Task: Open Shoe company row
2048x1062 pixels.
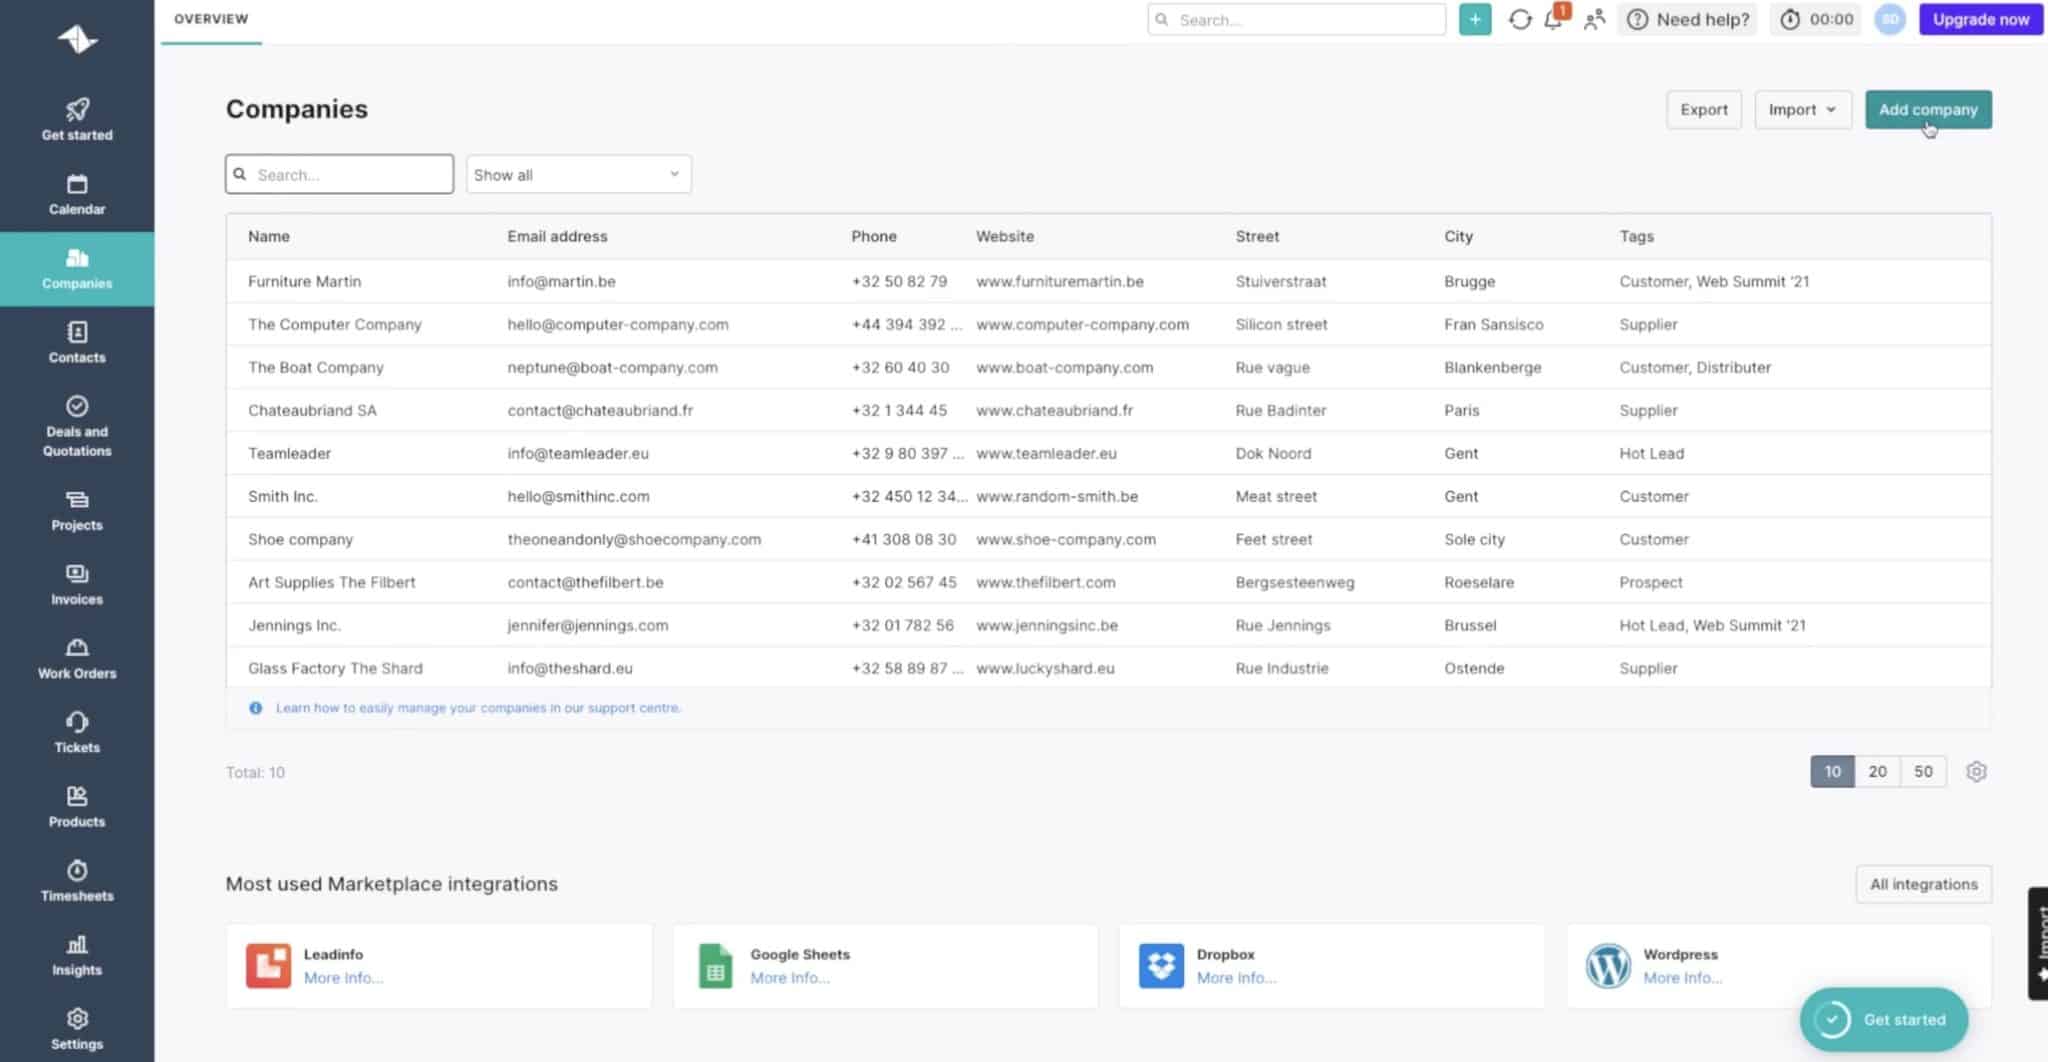Action: 1108,539
